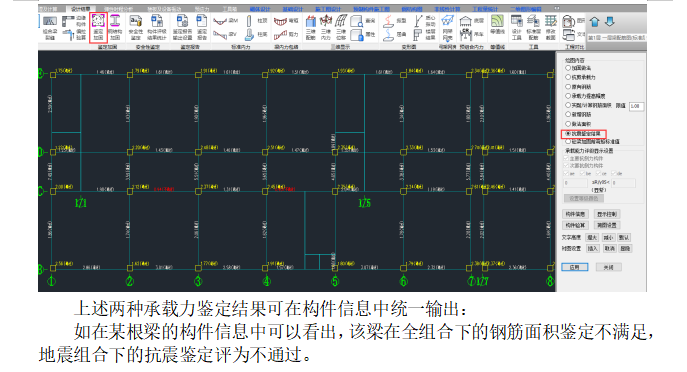Click the limit value input box

pos(636,106)
